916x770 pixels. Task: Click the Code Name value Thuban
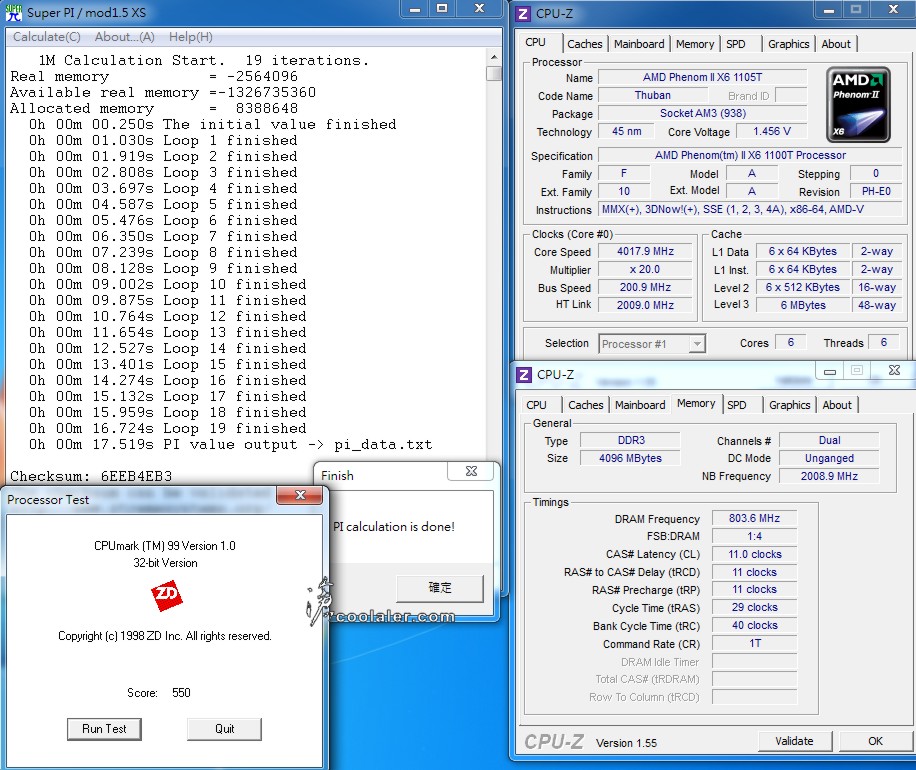point(653,96)
